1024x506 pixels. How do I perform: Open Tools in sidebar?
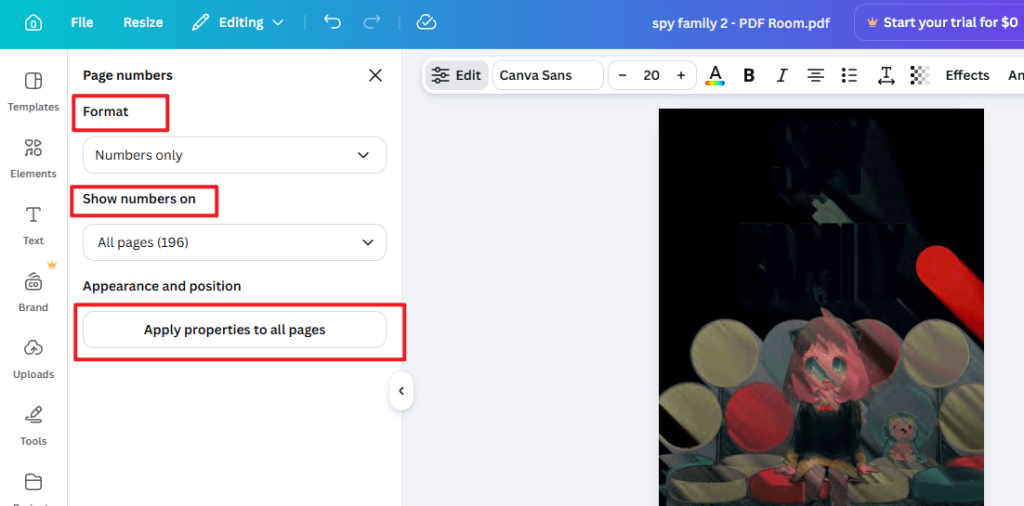pos(33,426)
